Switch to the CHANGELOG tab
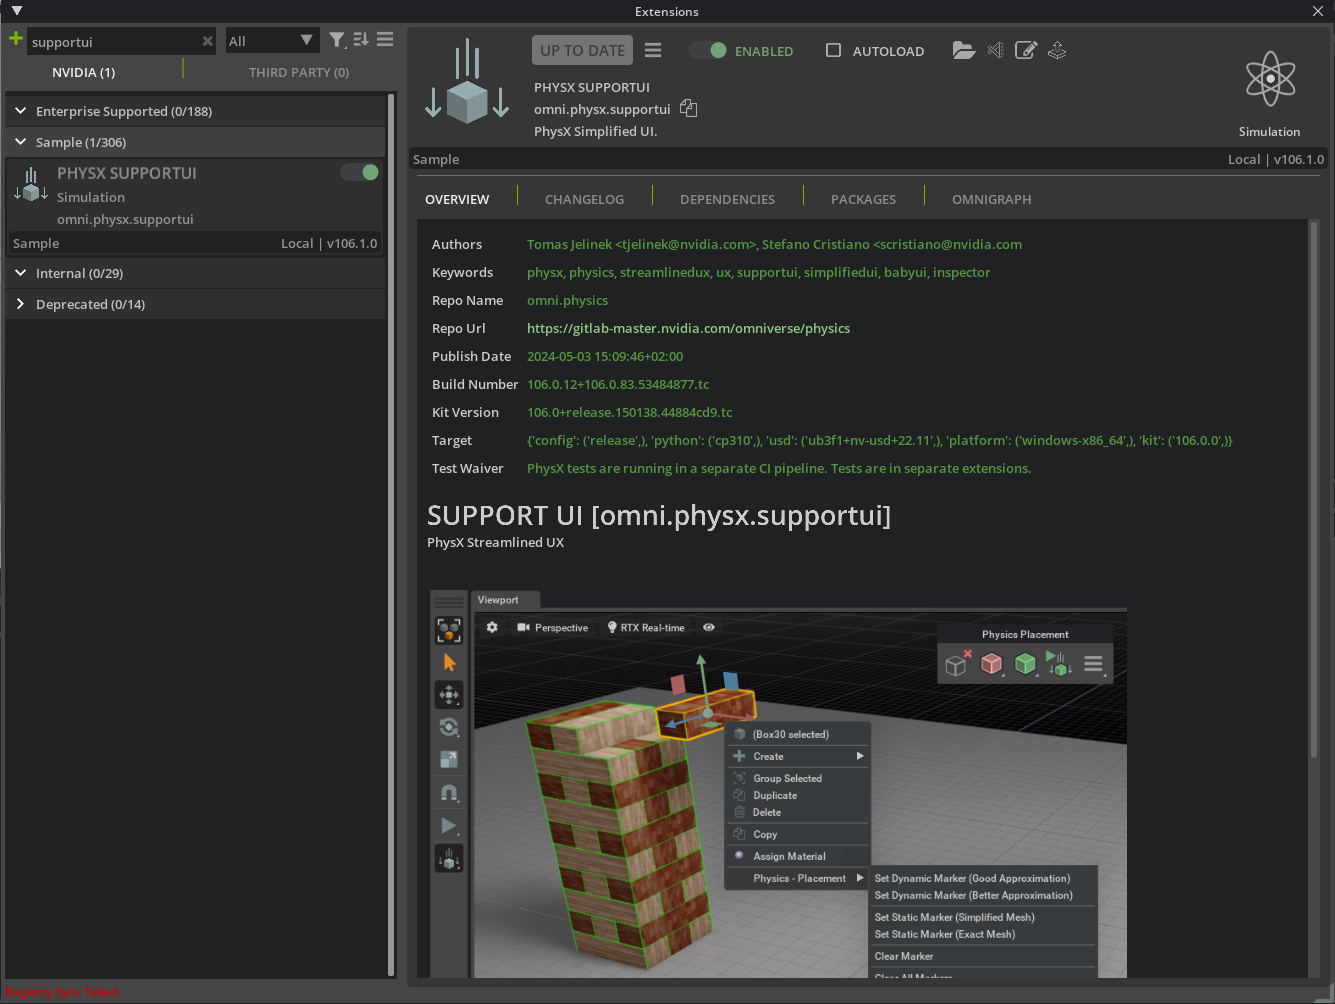 point(584,199)
